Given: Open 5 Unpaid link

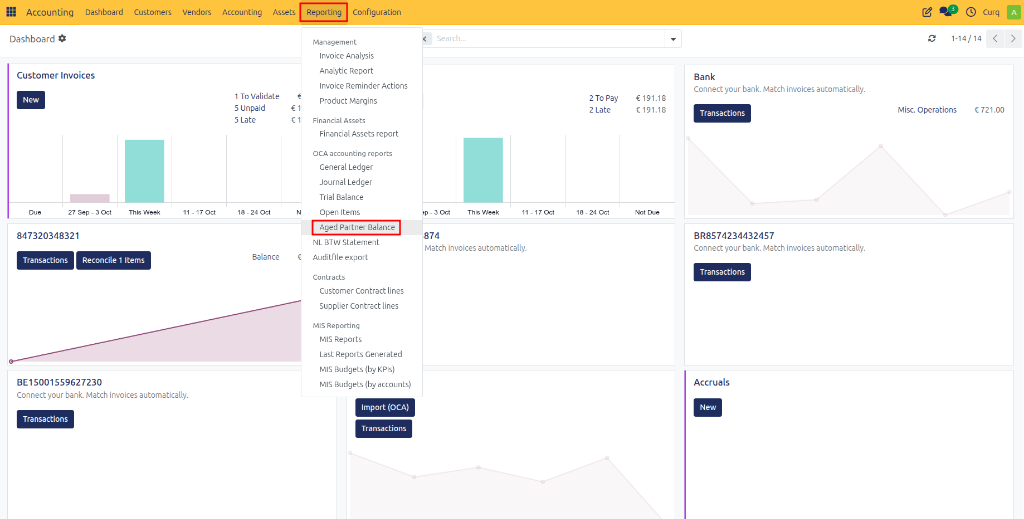Looking at the screenshot, I should tap(249, 108).
